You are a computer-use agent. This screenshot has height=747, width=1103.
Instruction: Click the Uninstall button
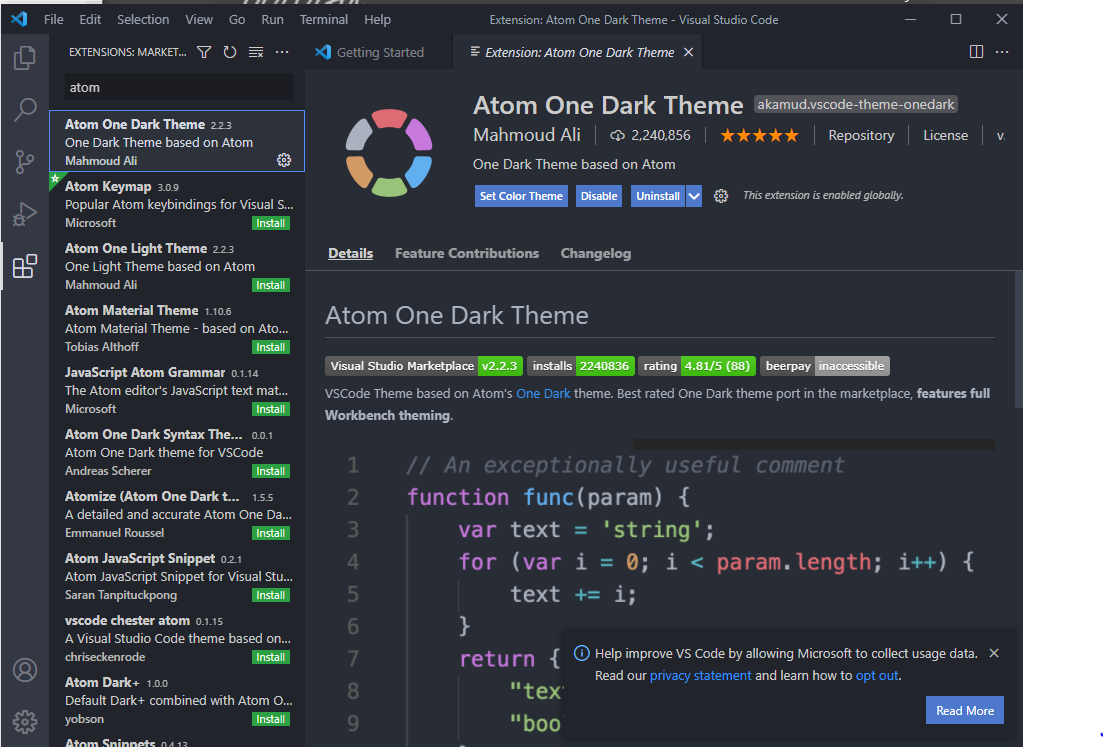point(658,196)
